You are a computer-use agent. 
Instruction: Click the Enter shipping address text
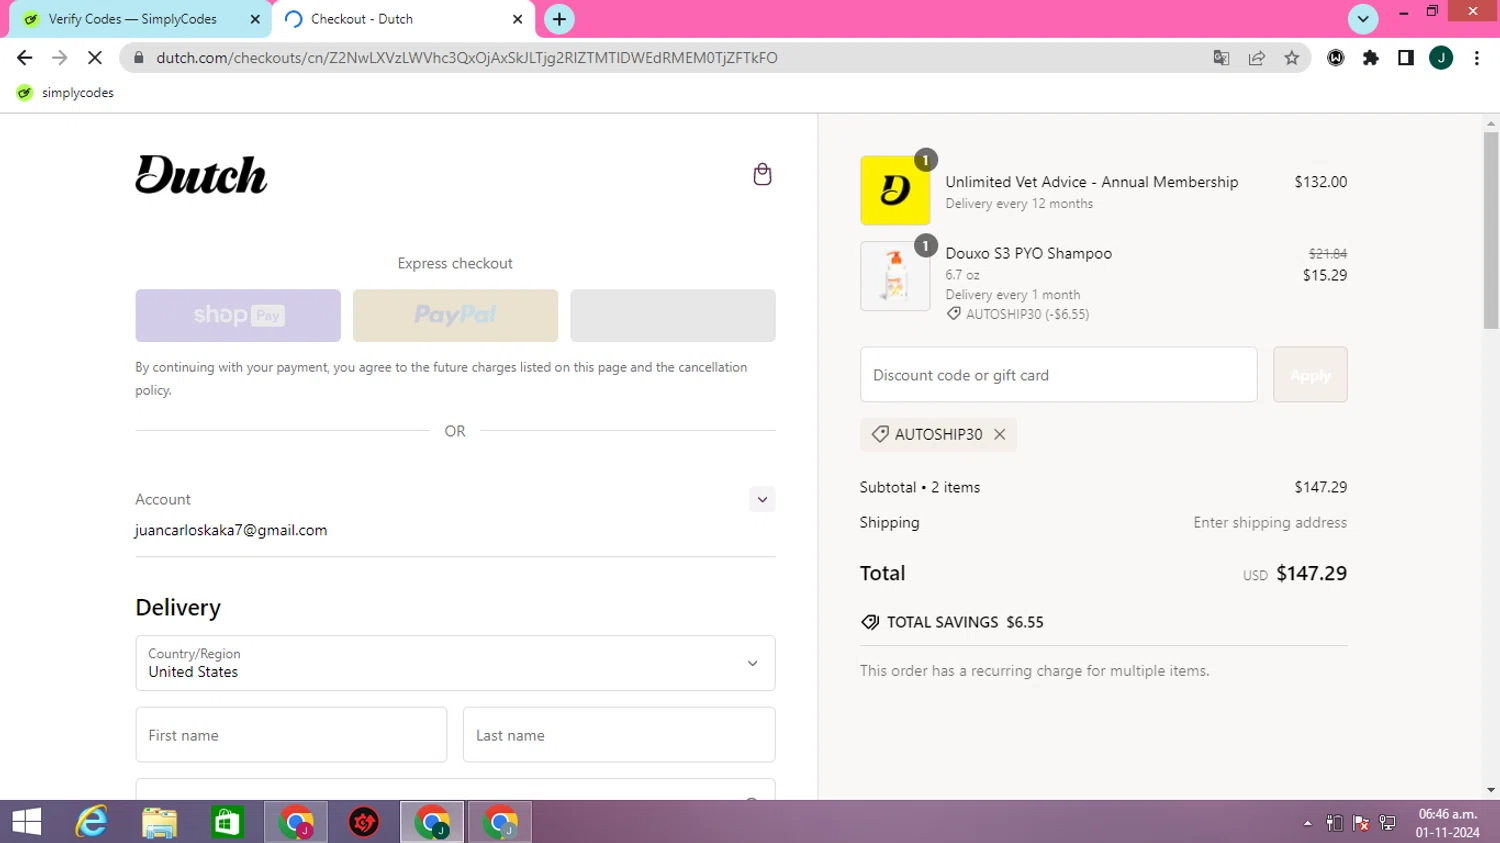[1270, 522]
